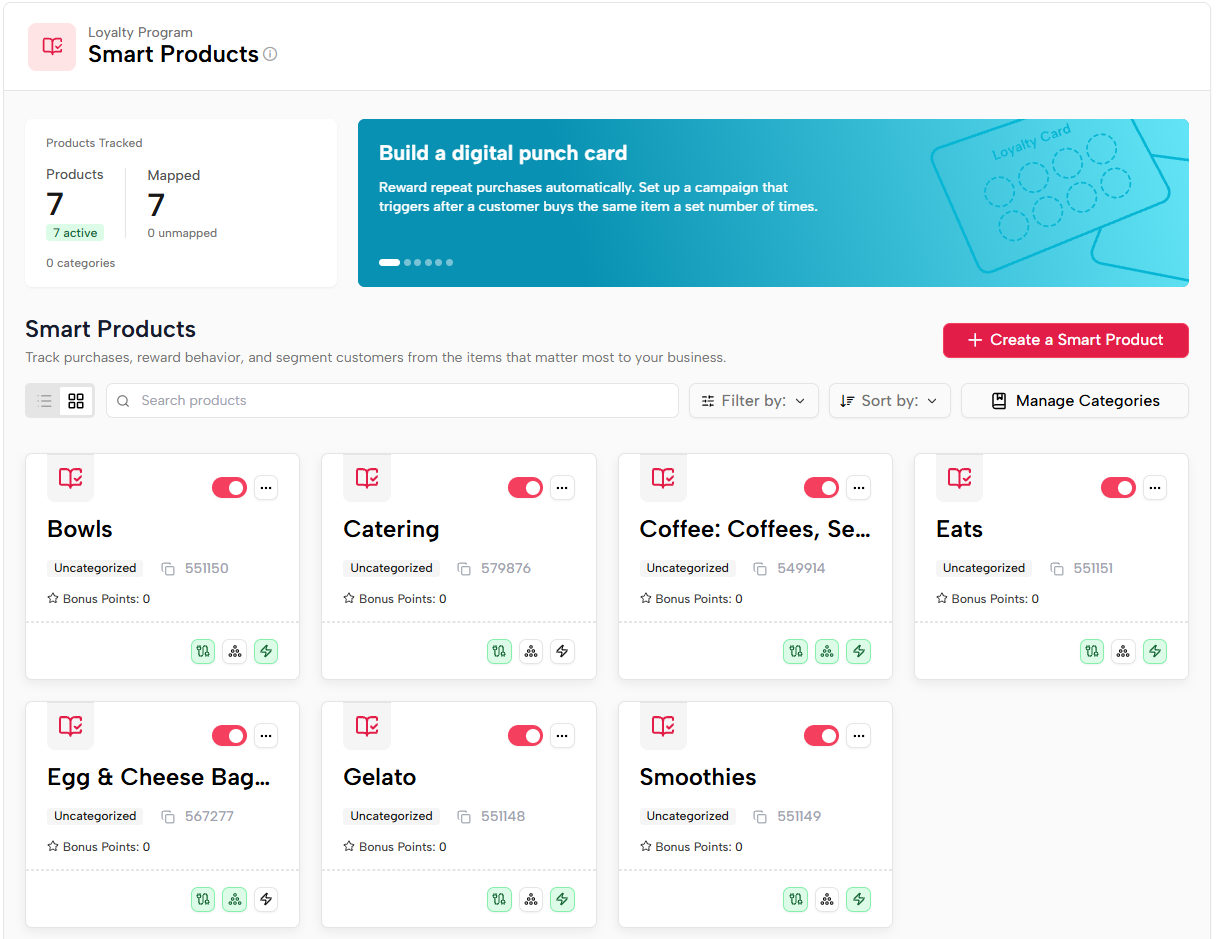Click the mapping plug icon on Smoothies card
The width and height of the screenshot is (1217, 939).
pos(795,899)
